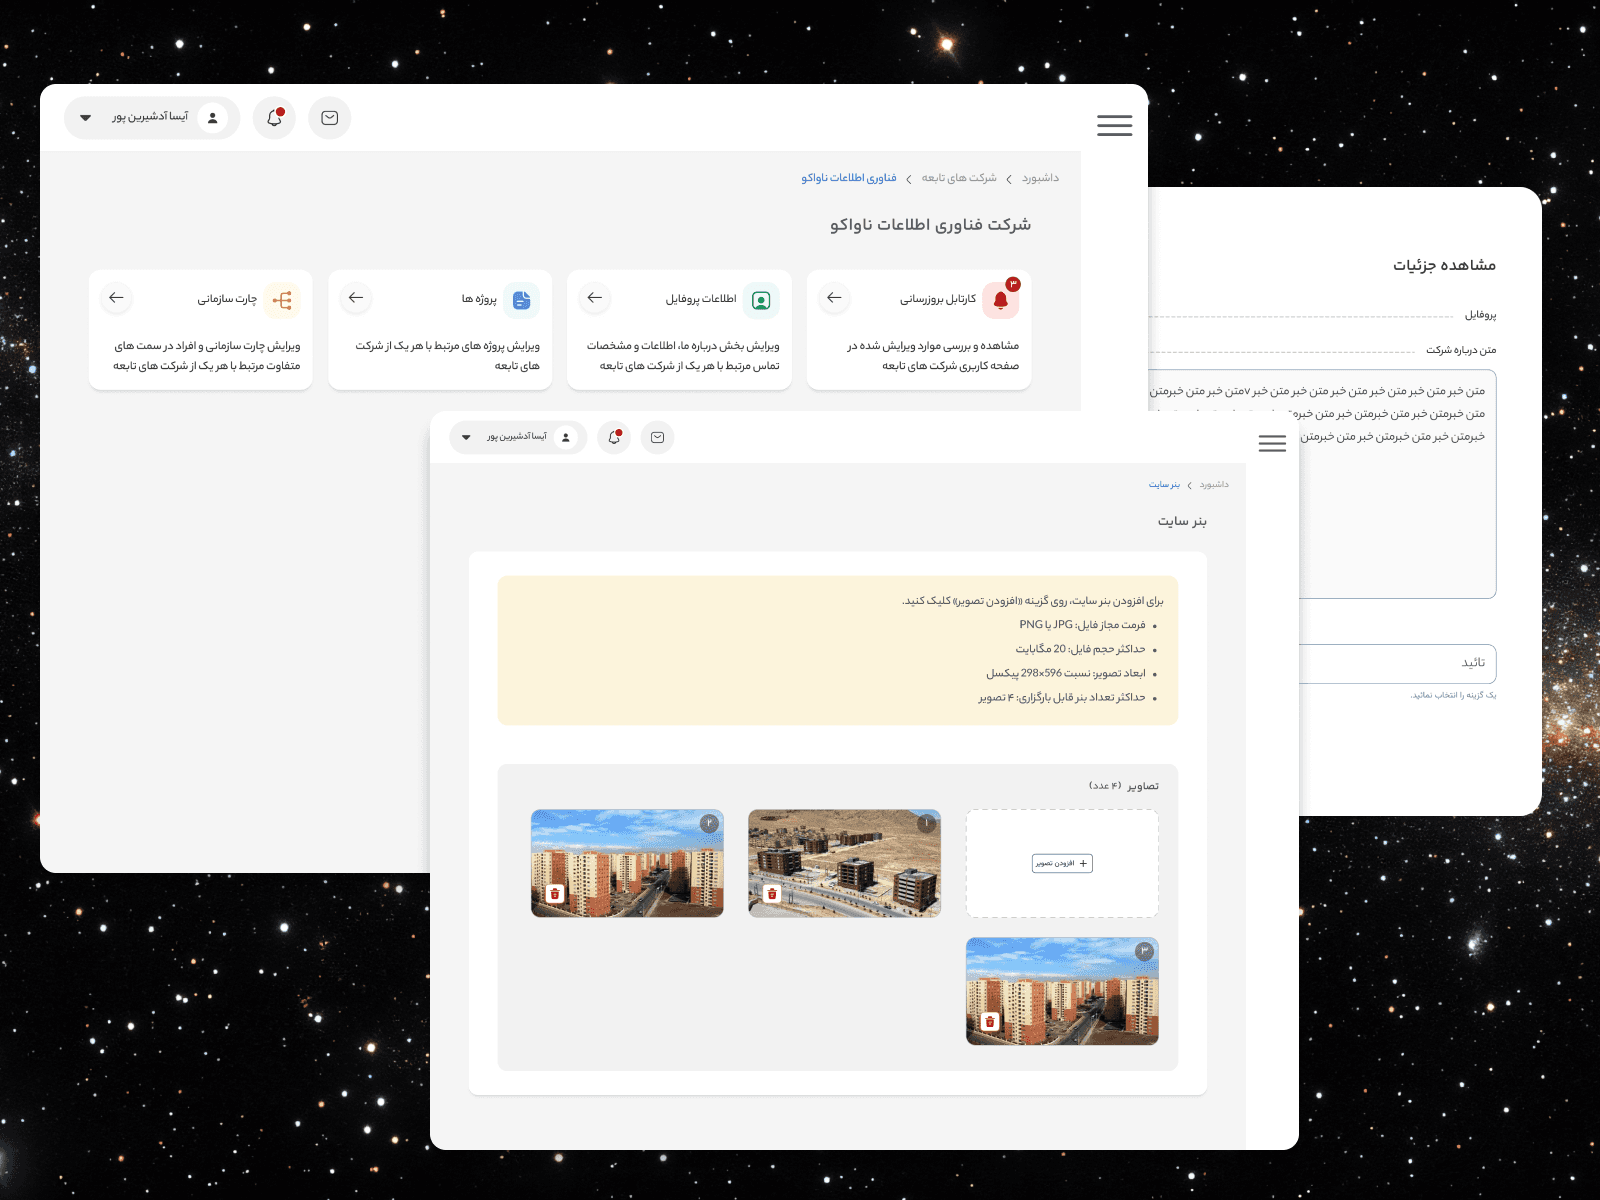Click the پروفایل section label in details window

coord(1480,315)
